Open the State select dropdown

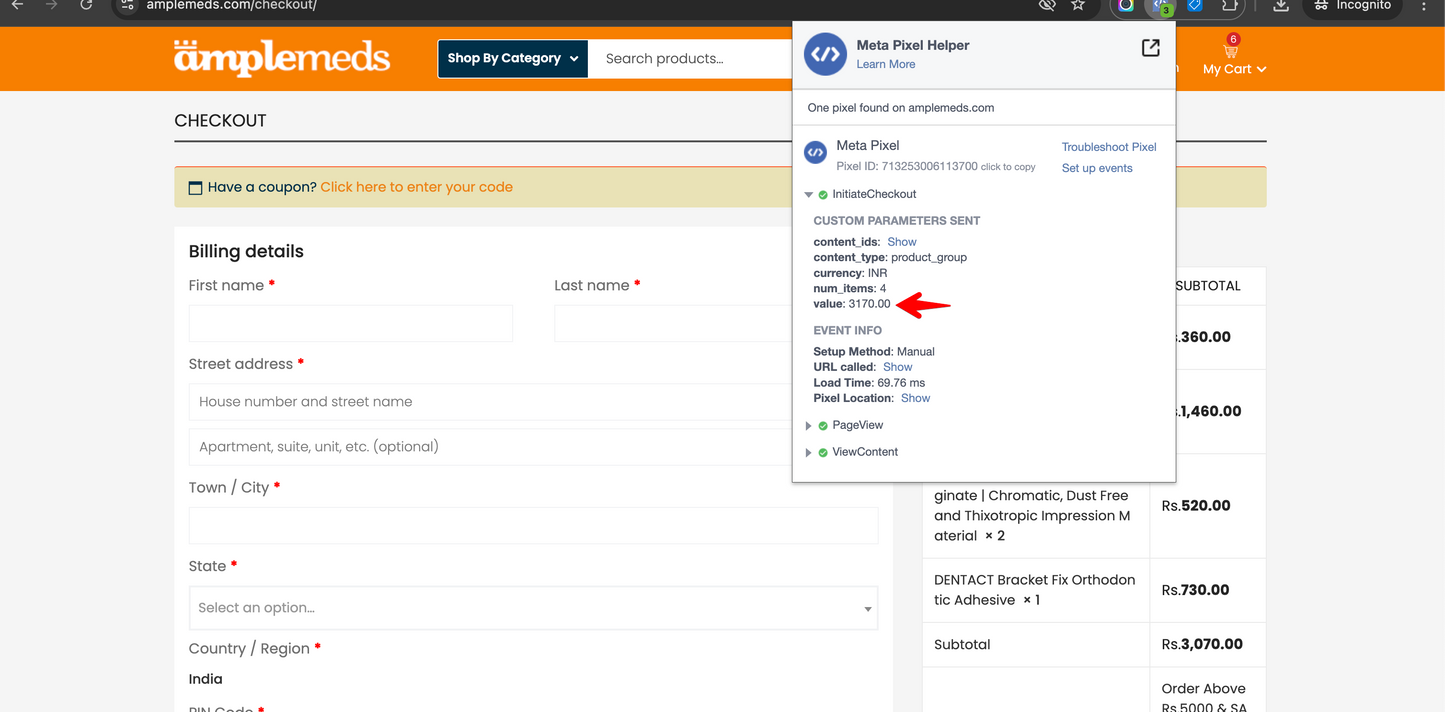(x=533, y=608)
